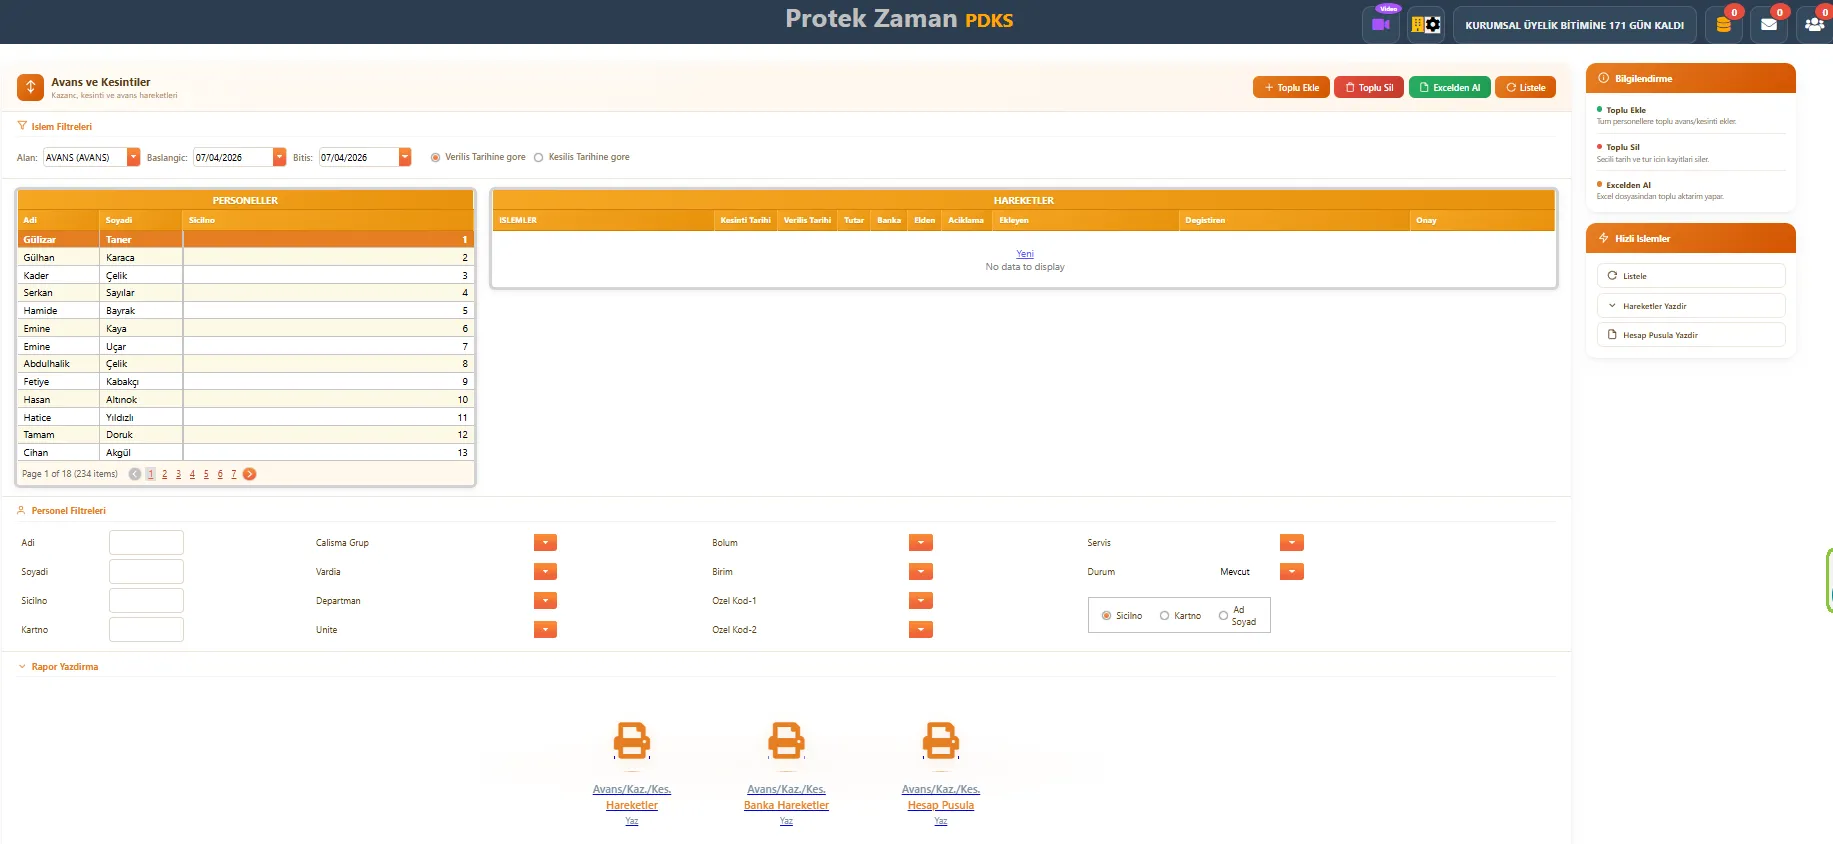Open the Baslangic date dropdown

point(280,157)
